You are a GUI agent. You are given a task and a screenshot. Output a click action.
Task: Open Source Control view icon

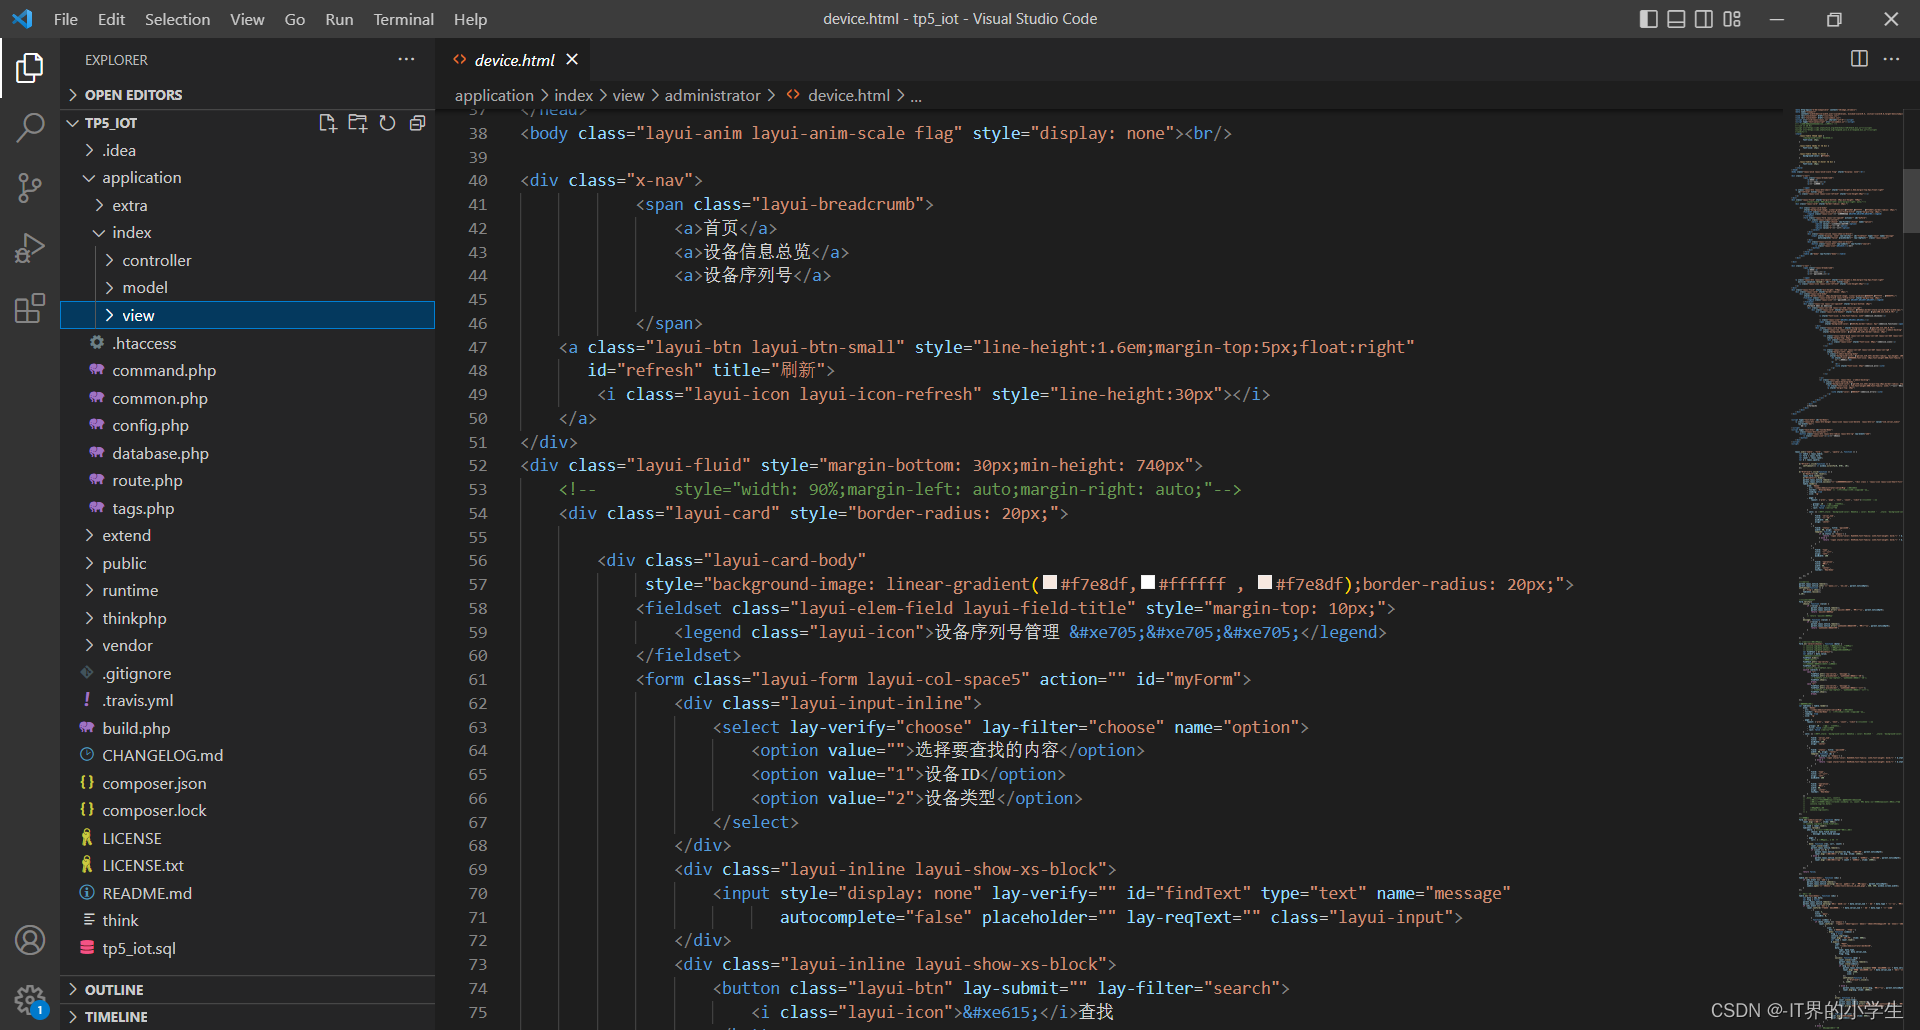[x=30, y=187]
